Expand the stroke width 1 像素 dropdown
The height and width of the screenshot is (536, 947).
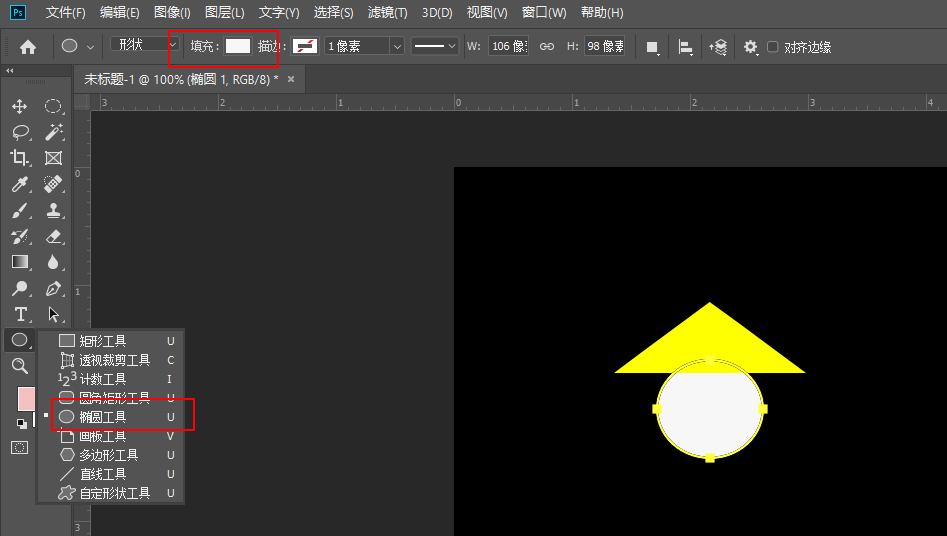click(x=397, y=46)
